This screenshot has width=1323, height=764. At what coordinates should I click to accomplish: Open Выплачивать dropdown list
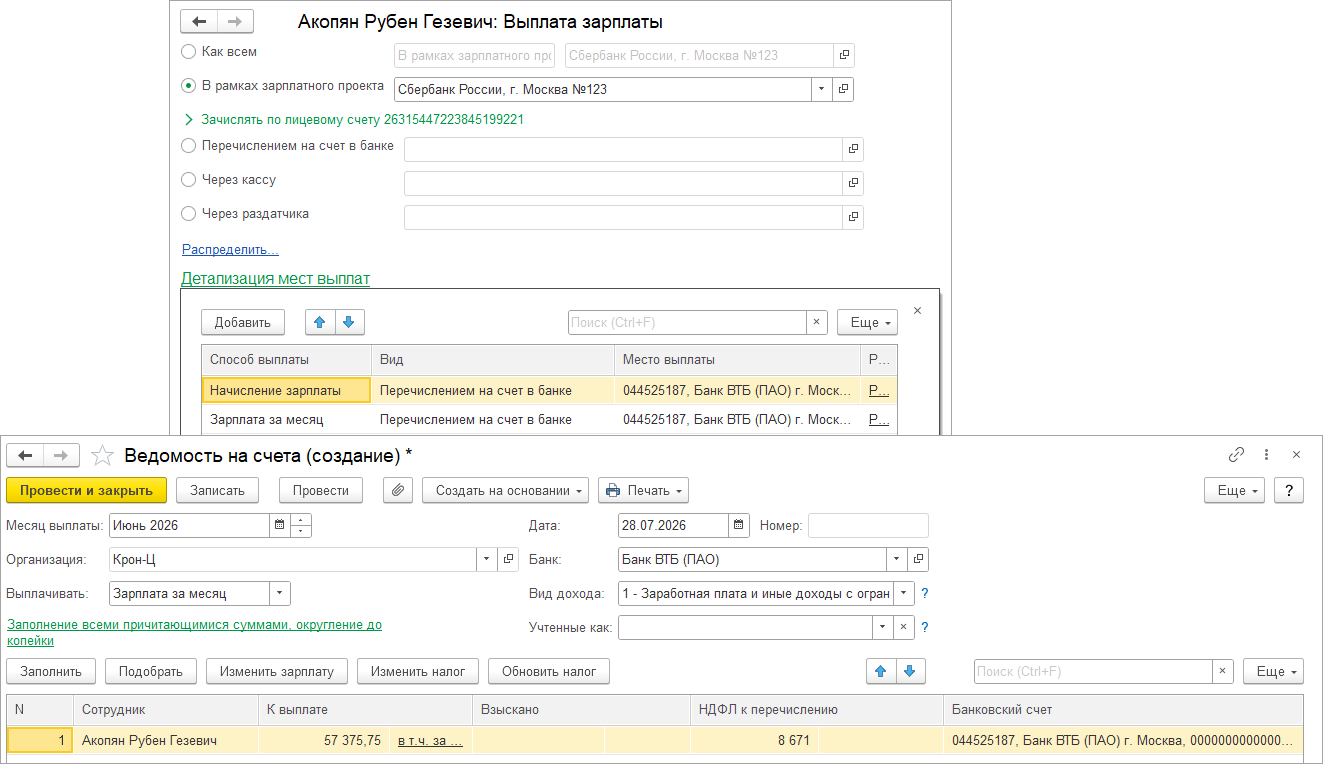click(x=280, y=593)
